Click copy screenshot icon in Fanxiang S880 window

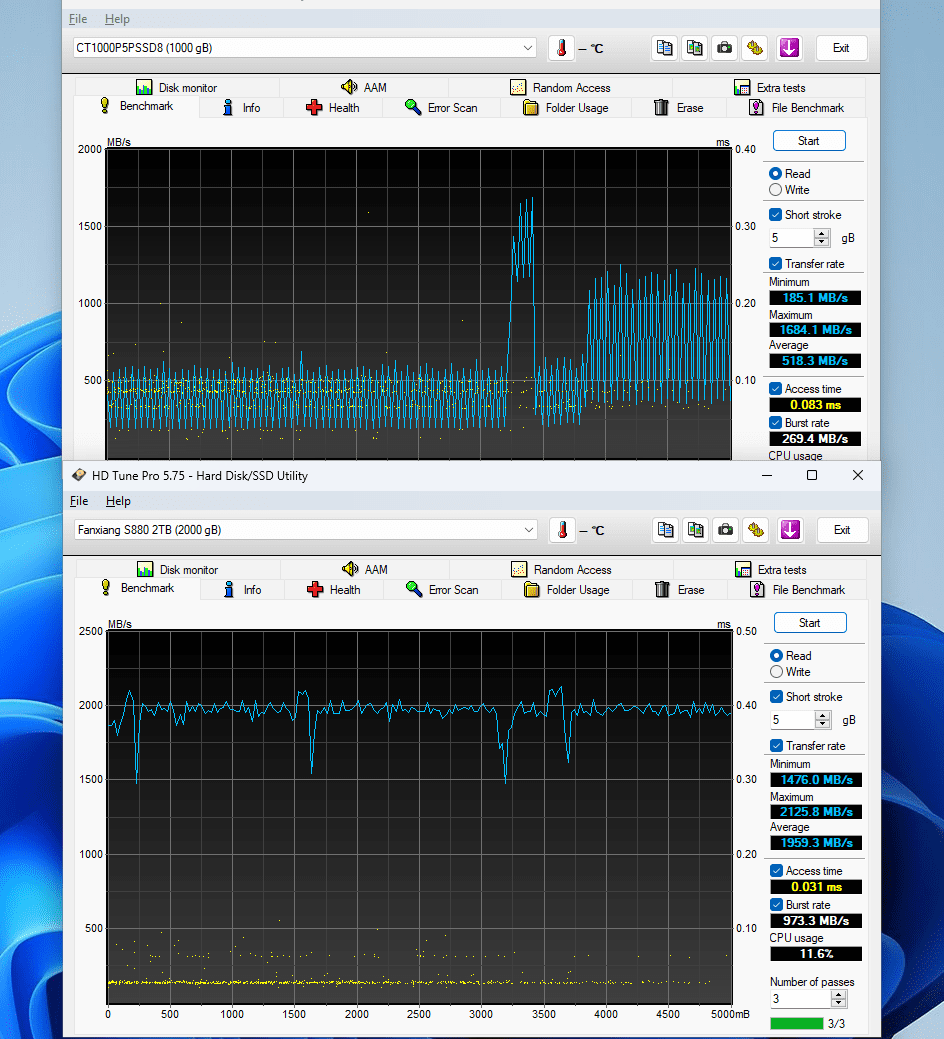coord(696,529)
